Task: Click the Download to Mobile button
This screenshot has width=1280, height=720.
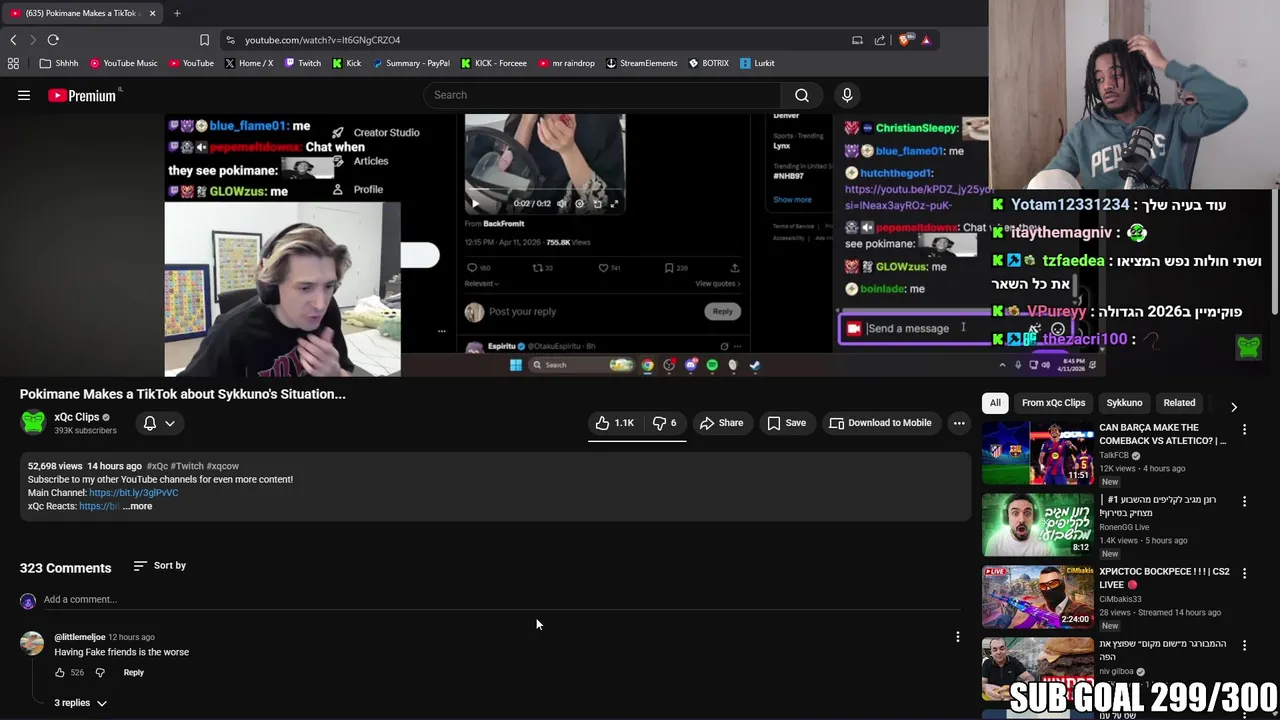Action: coord(881,423)
